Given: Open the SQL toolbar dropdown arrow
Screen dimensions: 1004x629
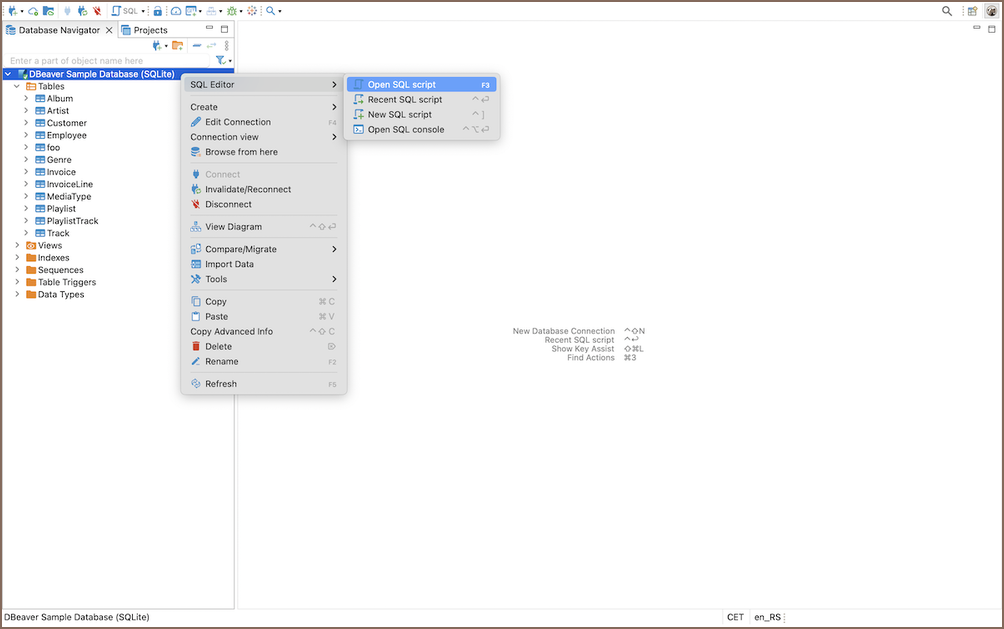Looking at the screenshot, I should (x=143, y=11).
